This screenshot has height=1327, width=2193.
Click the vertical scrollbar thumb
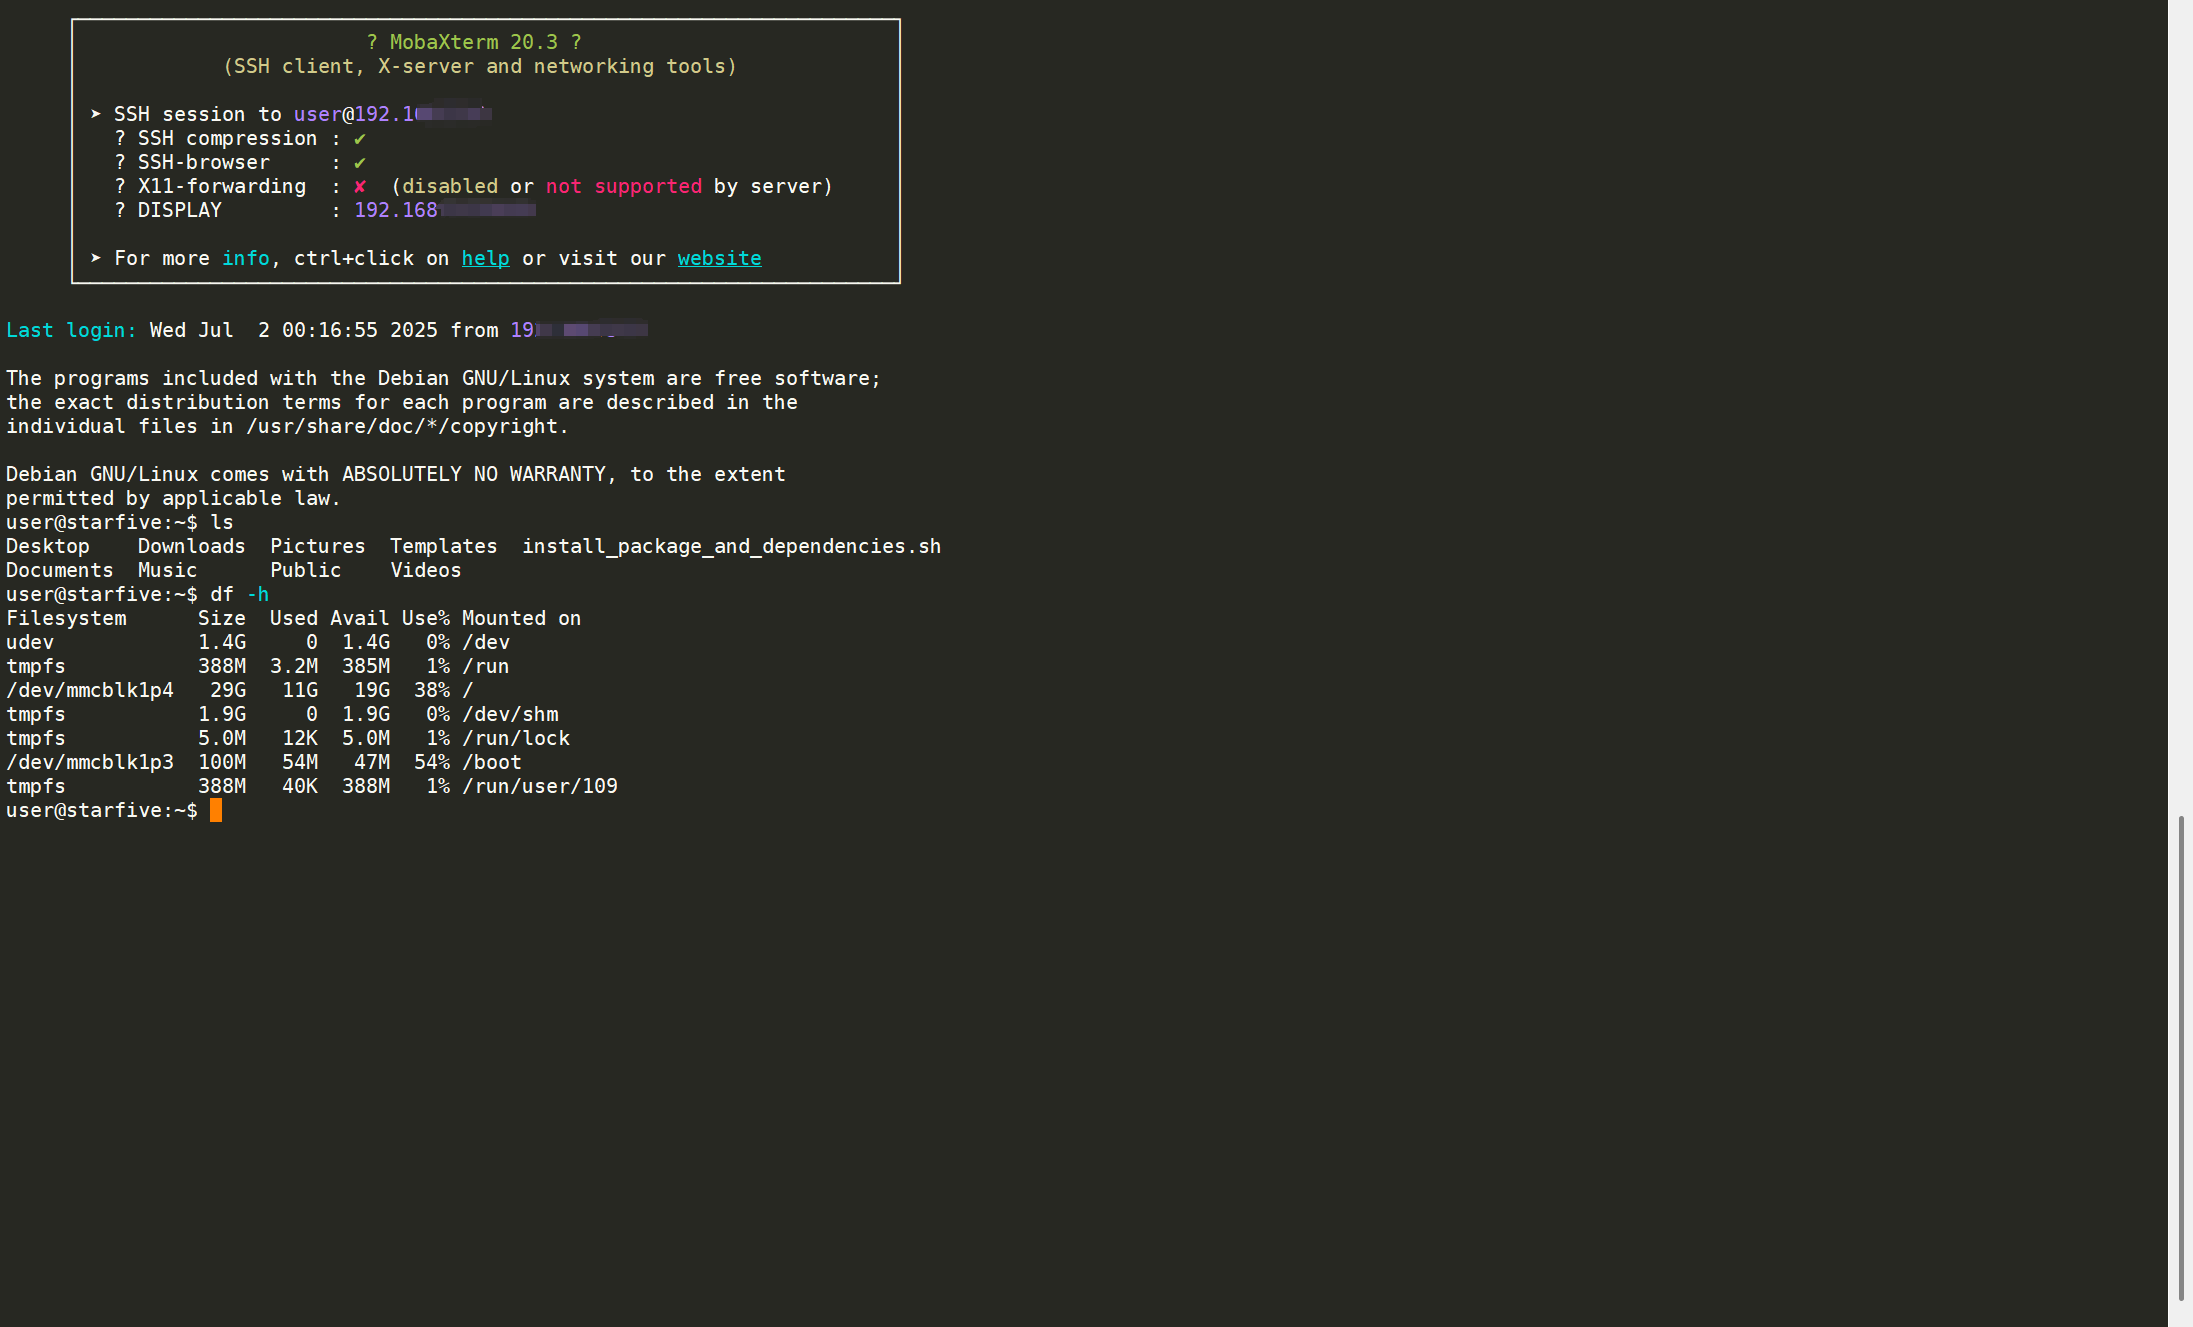tap(2181, 1057)
